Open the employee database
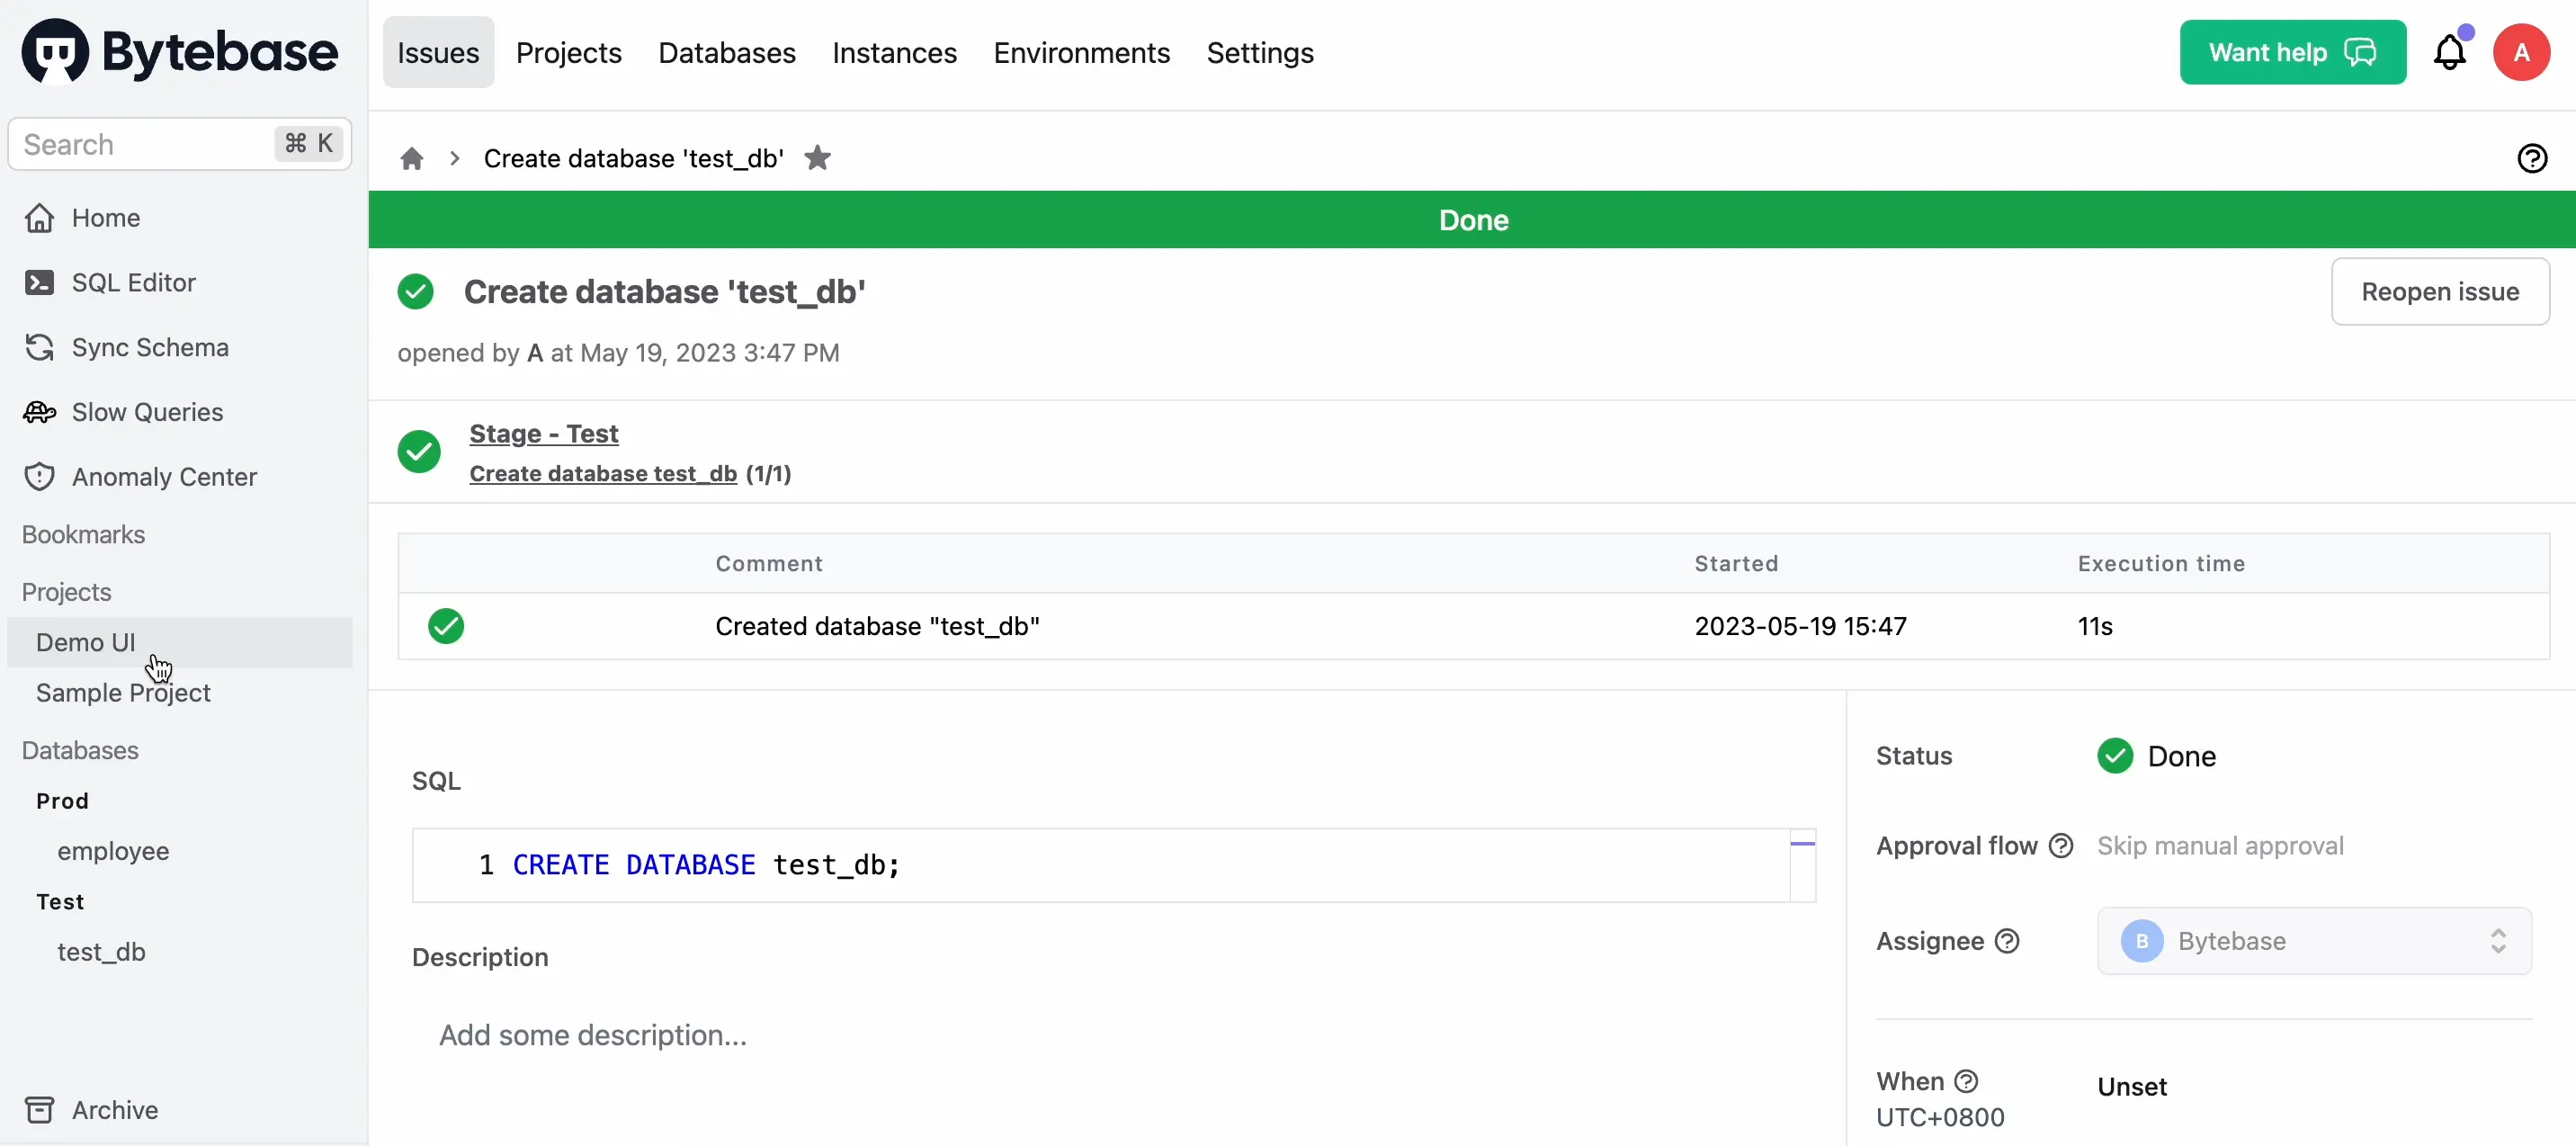Image resolution: width=2576 pixels, height=1146 pixels. 113,851
